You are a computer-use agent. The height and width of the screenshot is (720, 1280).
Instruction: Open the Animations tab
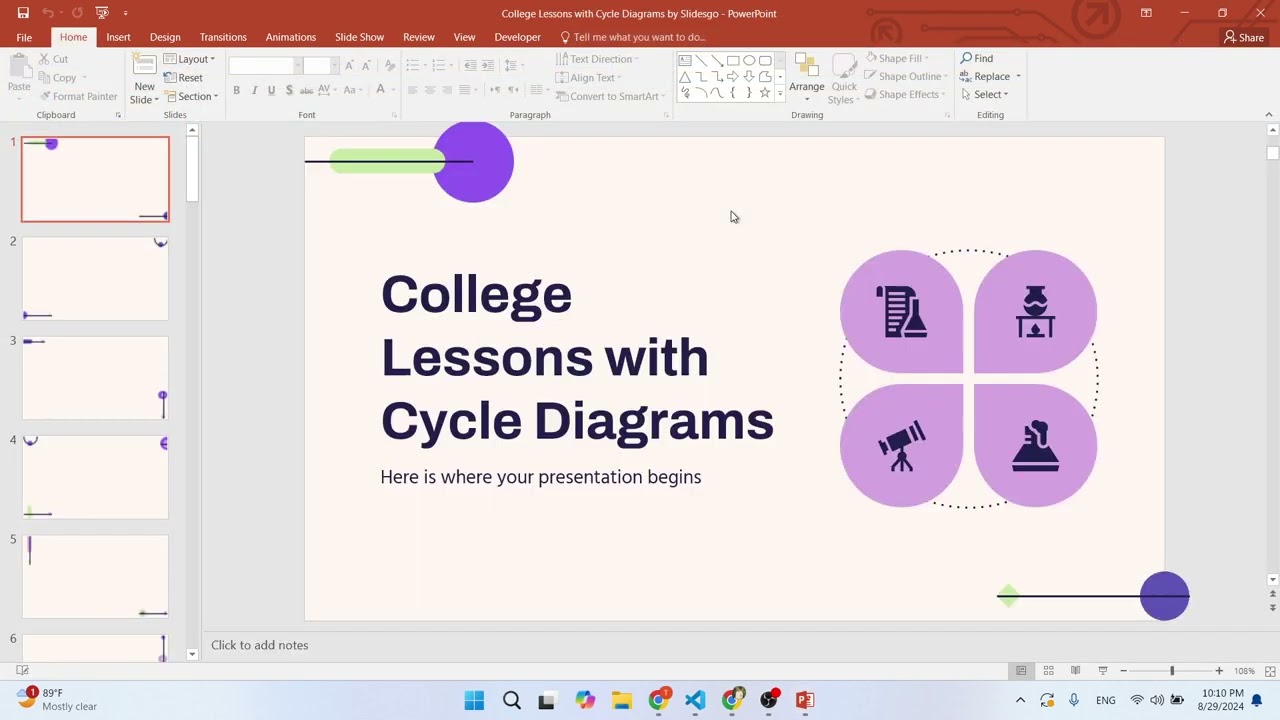[x=291, y=37]
